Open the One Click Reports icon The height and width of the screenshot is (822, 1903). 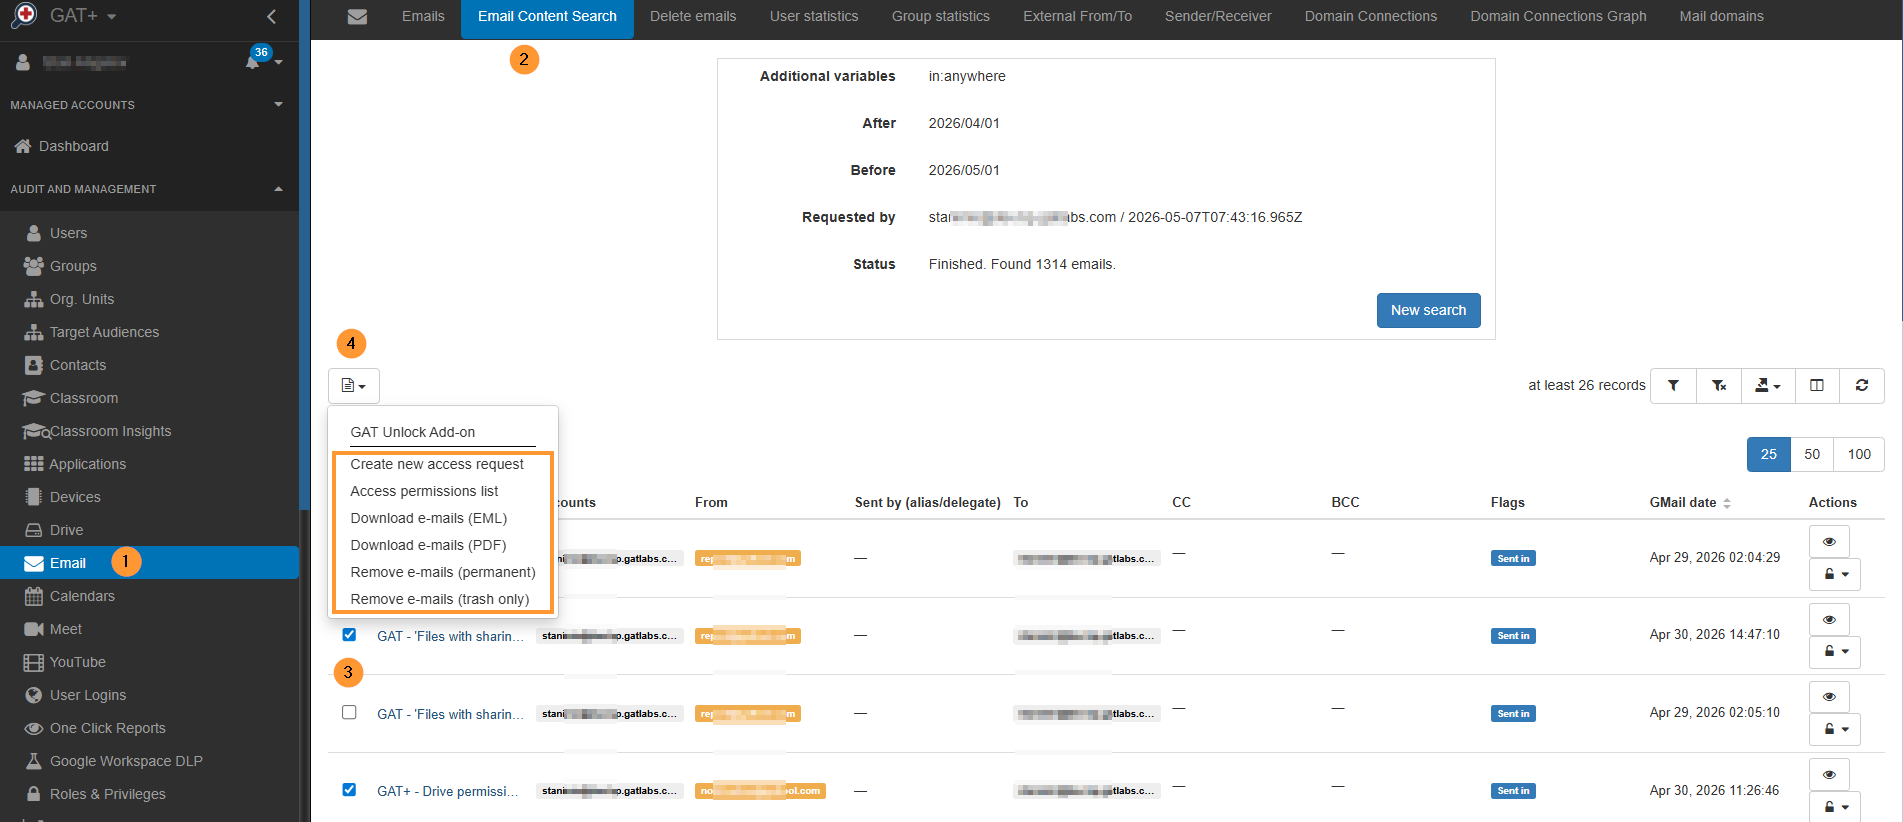pyautogui.click(x=34, y=728)
